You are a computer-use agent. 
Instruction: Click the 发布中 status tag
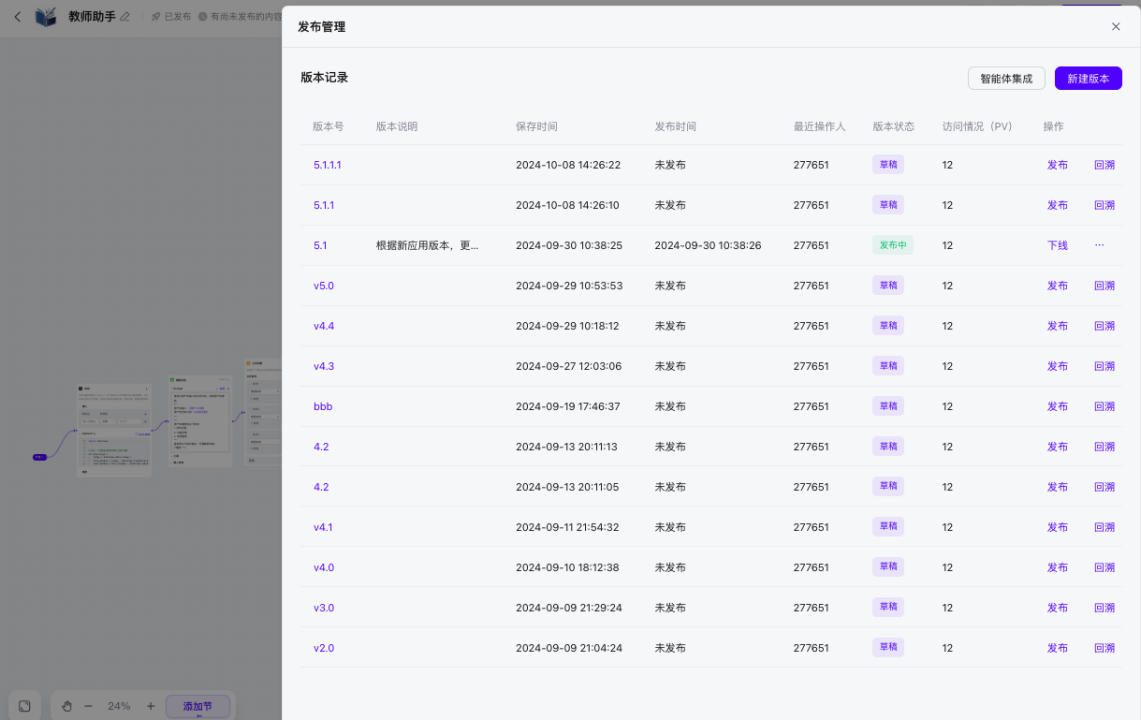tap(893, 245)
